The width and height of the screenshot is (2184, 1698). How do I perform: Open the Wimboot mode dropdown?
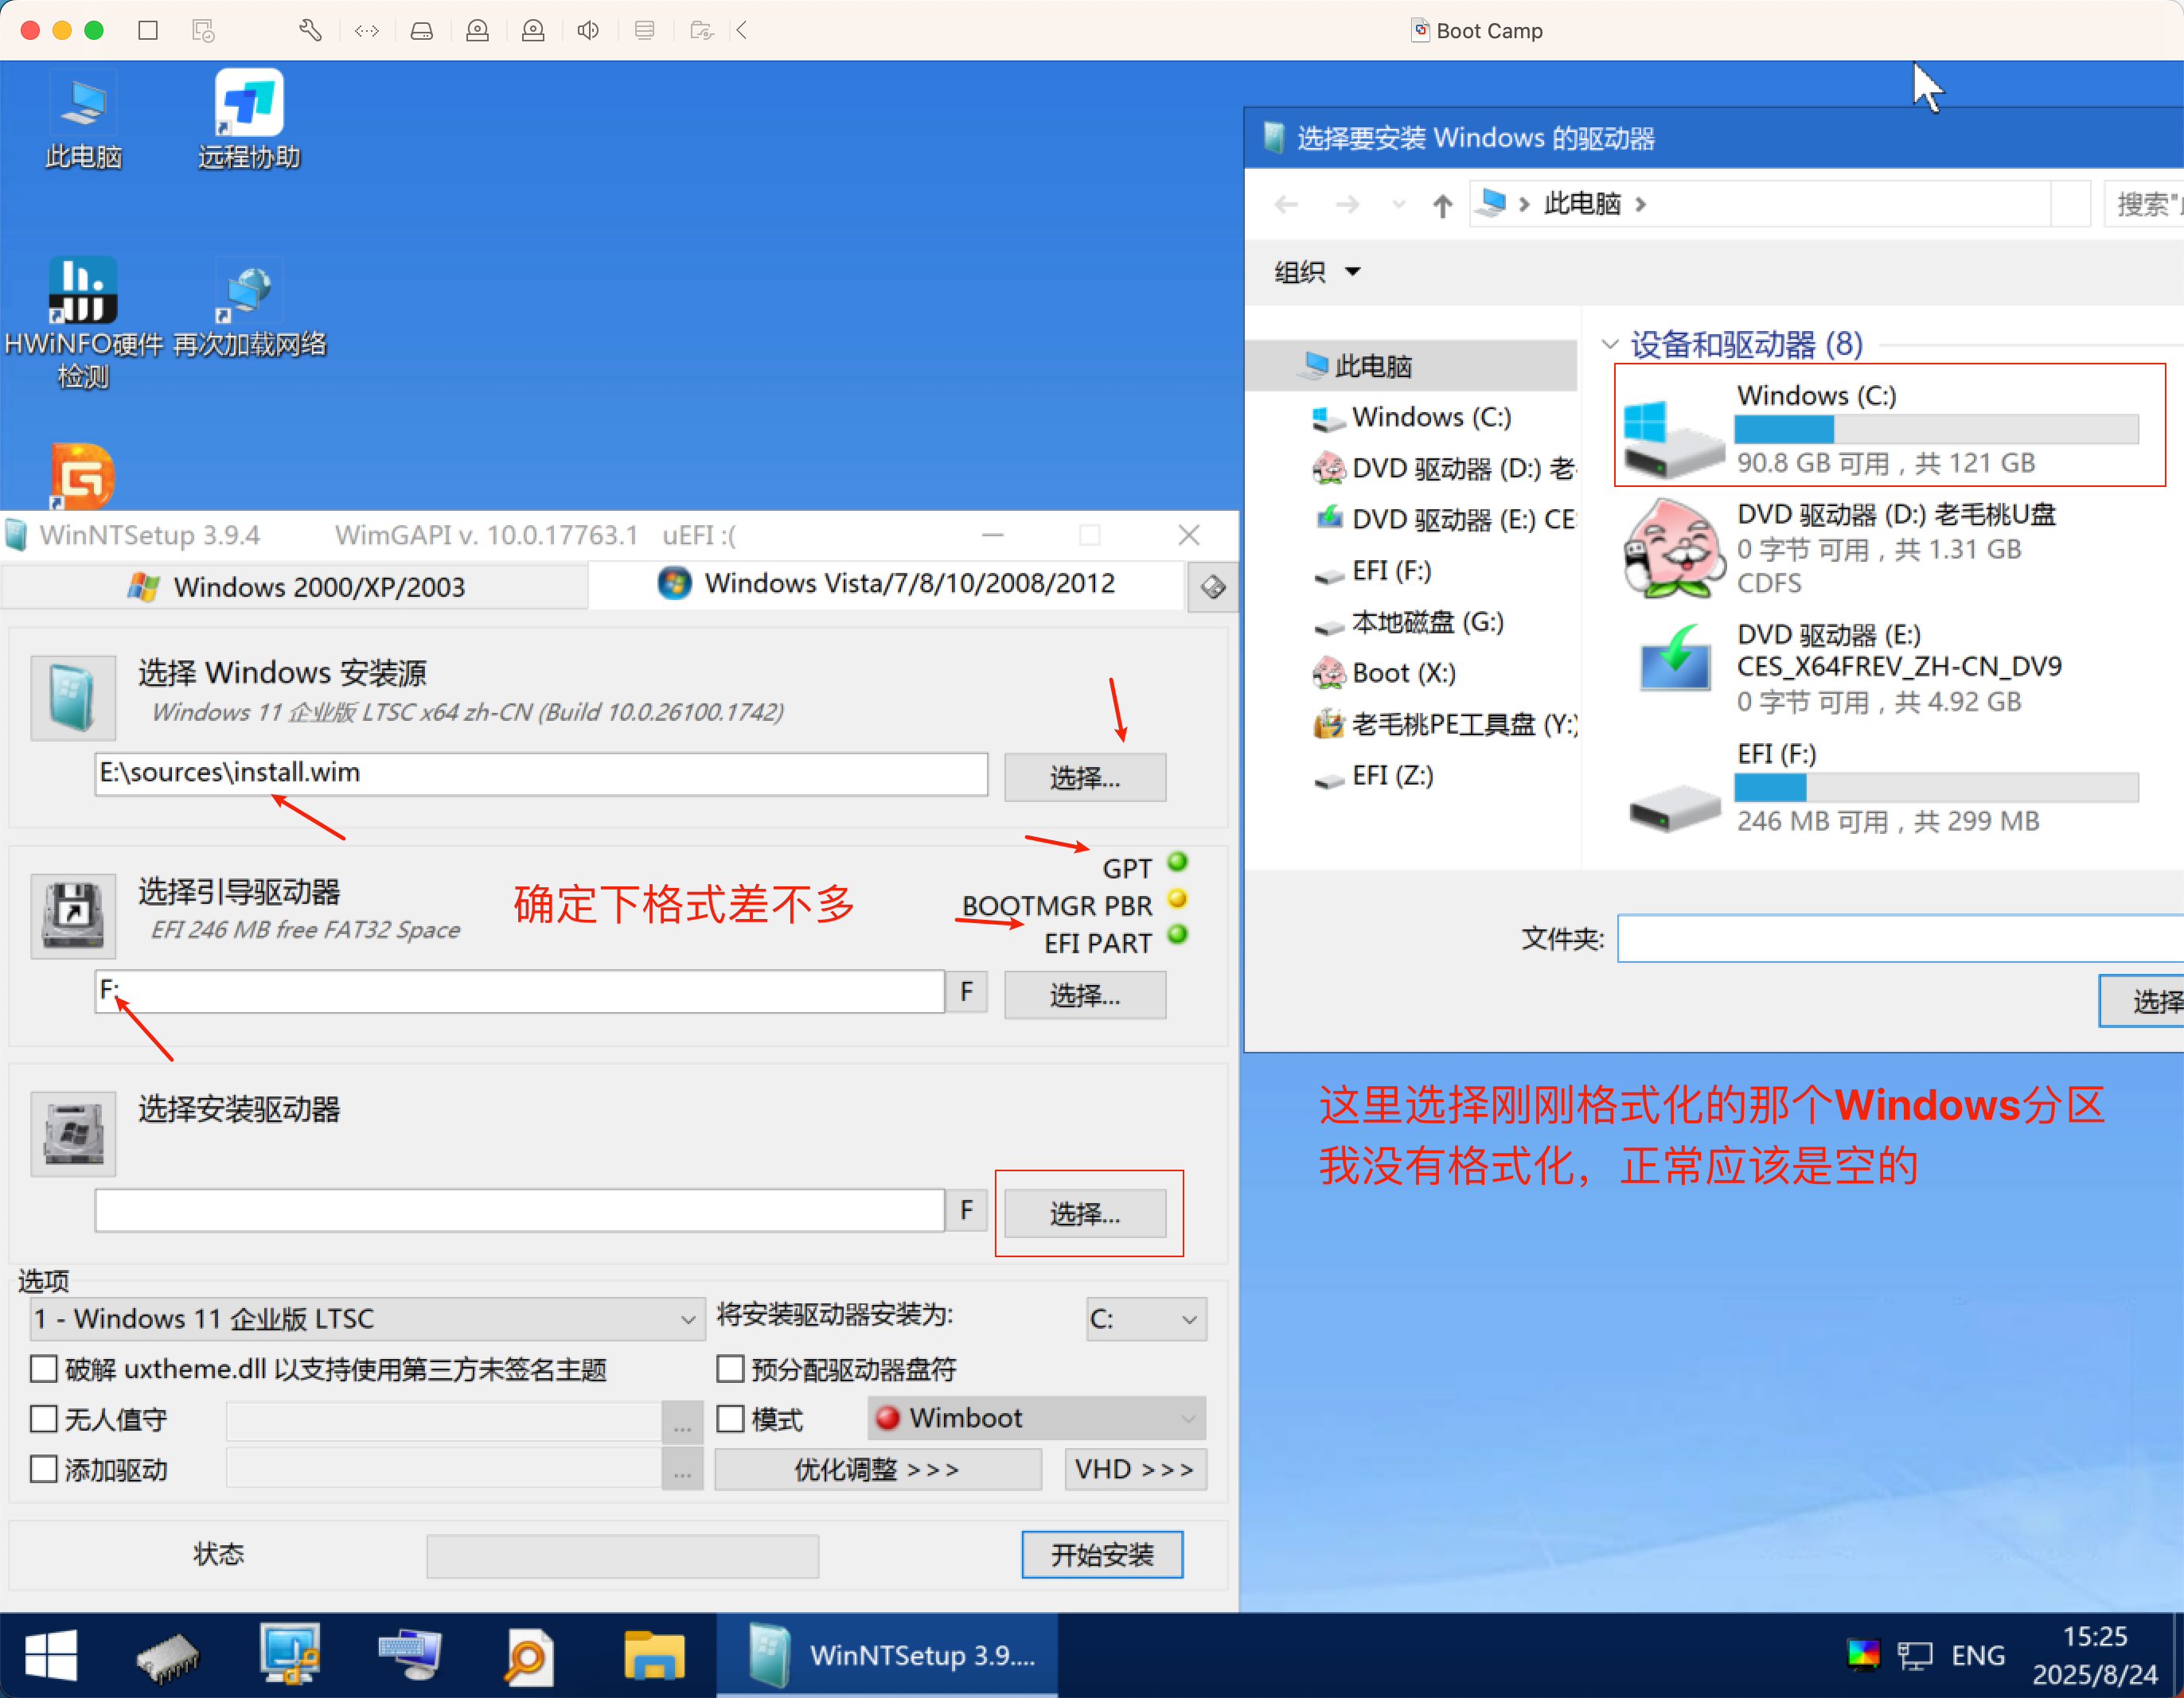1037,1418
